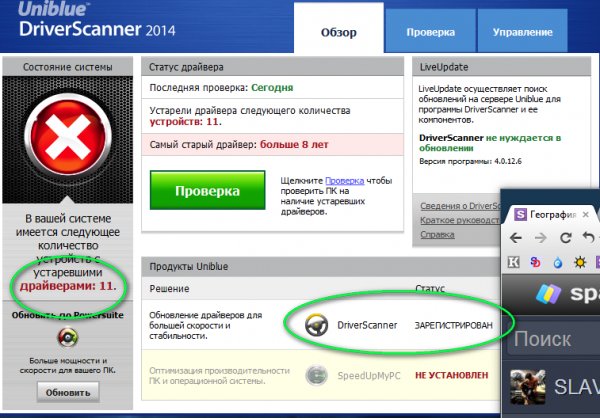The width and height of the screenshot is (600, 418).
Task: Click the K bookmark icon in browser
Action: pos(514,262)
